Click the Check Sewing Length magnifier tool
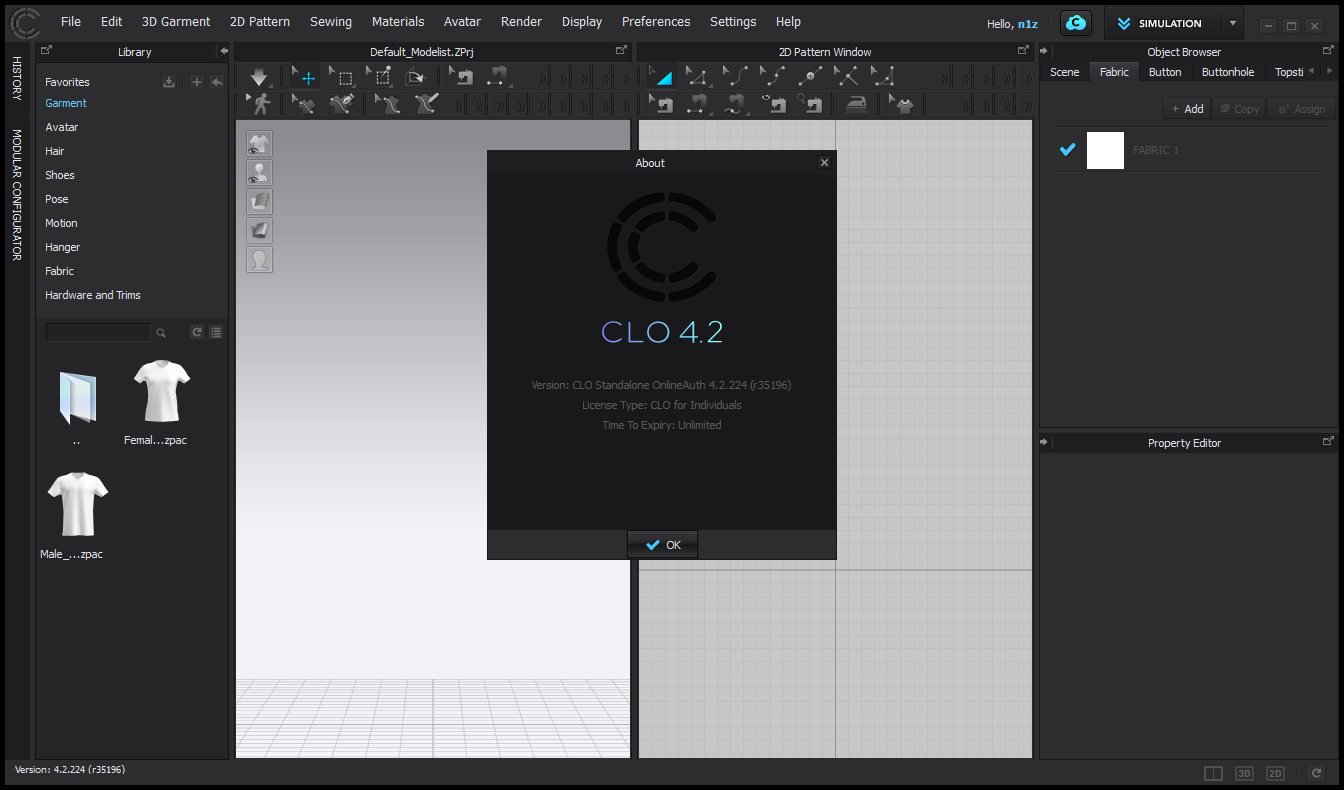Image resolution: width=1344 pixels, height=790 pixels. pyautogui.click(x=809, y=103)
